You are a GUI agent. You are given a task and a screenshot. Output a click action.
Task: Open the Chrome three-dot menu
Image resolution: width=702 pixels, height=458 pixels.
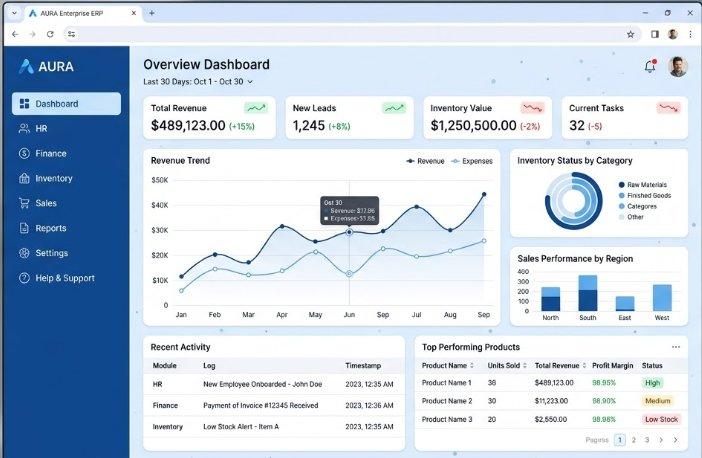pyautogui.click(x=690, y=34)
